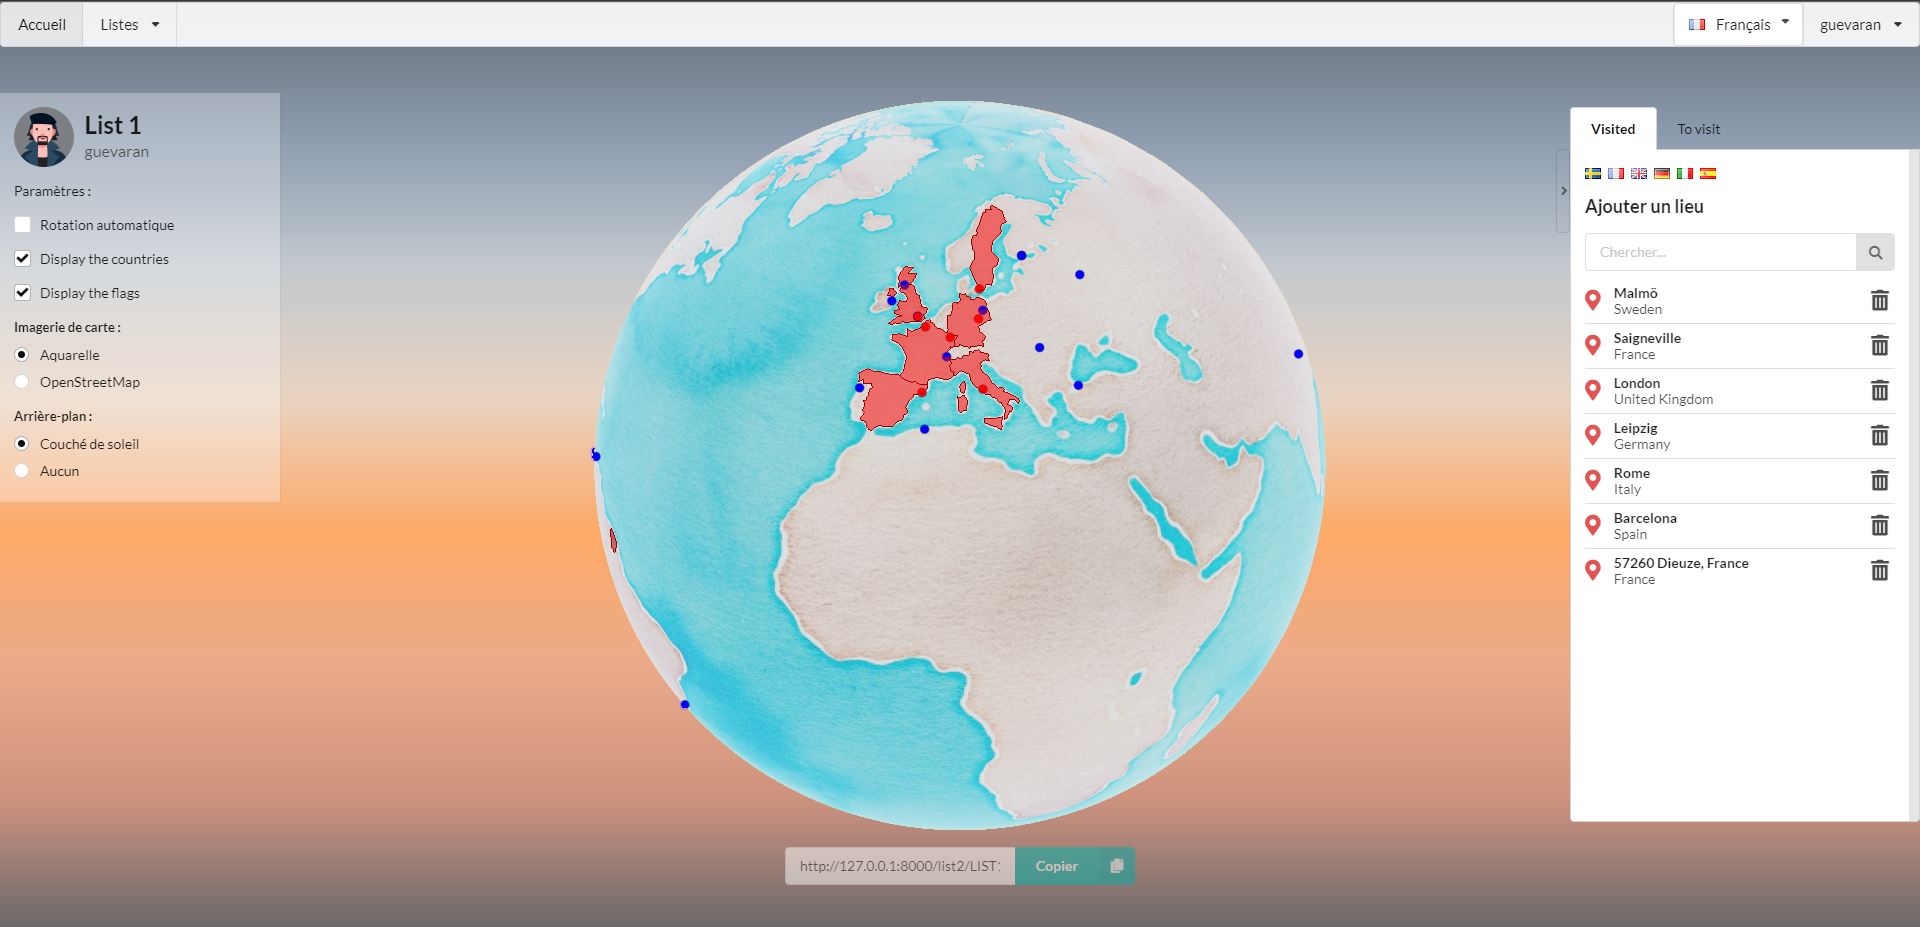Enable Rotation automatique checkbox
The height and width of the screenshot is (927, 1920).
coord(23,225)
